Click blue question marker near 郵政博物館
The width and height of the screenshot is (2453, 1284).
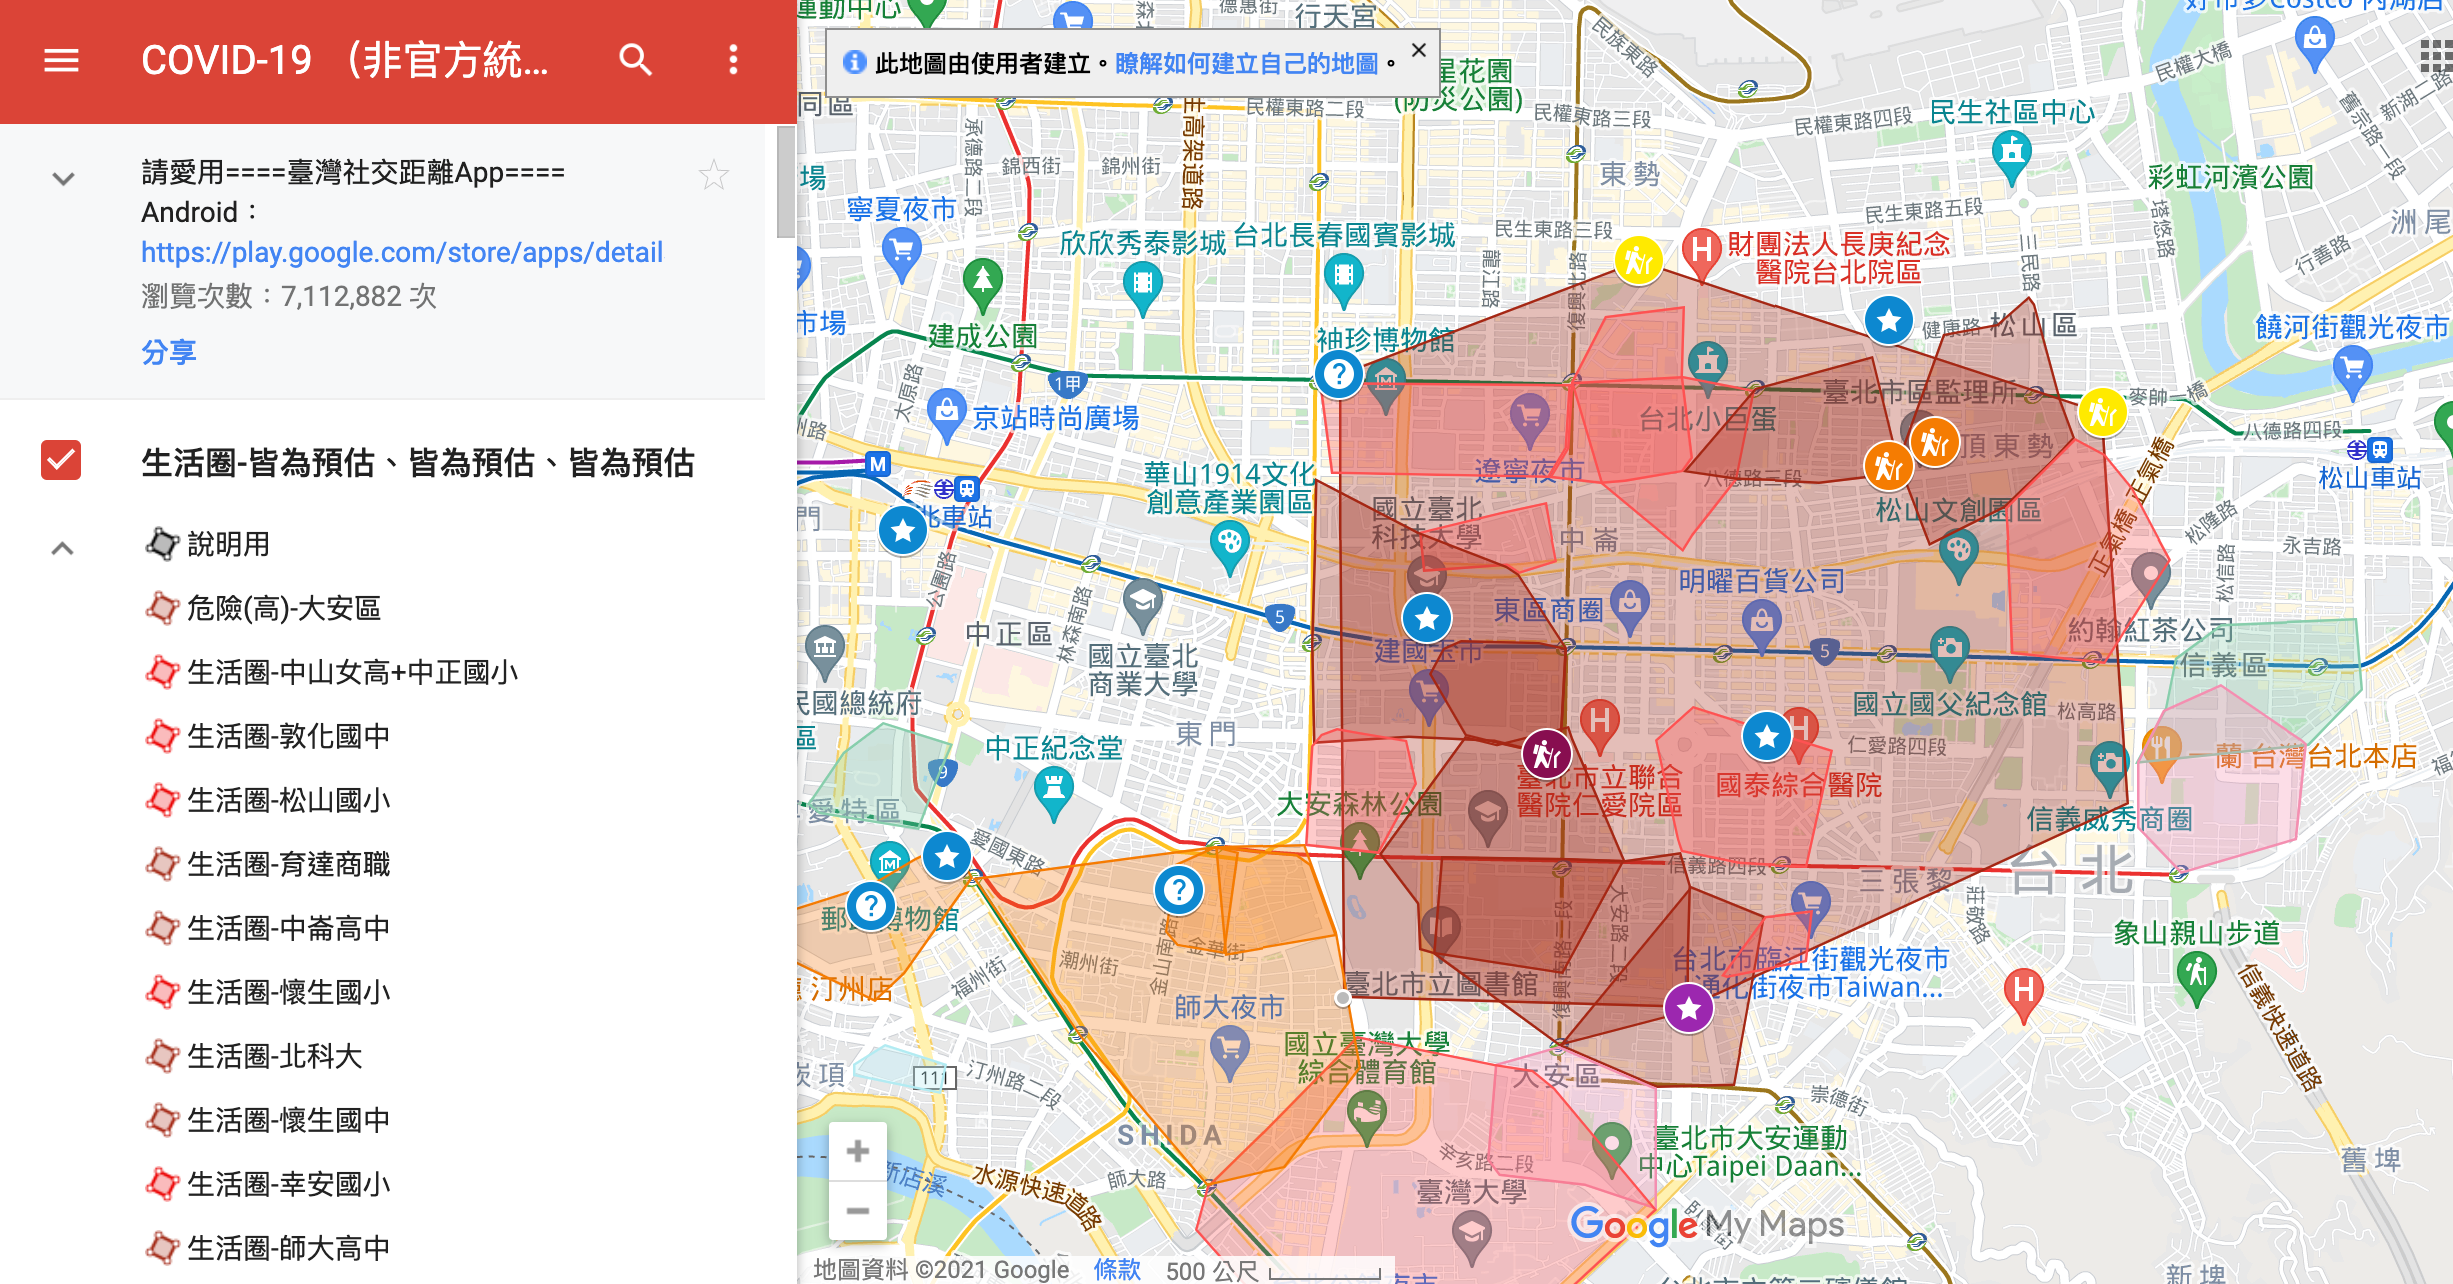(871, 906)
